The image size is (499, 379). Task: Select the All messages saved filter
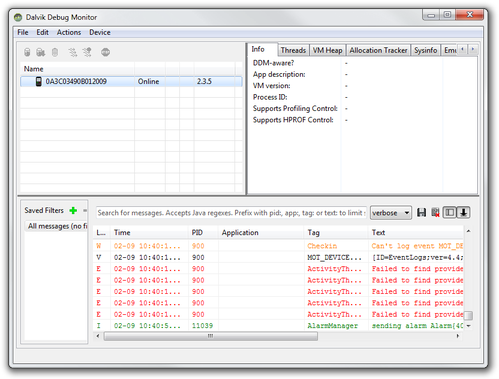tap(56, 226)
